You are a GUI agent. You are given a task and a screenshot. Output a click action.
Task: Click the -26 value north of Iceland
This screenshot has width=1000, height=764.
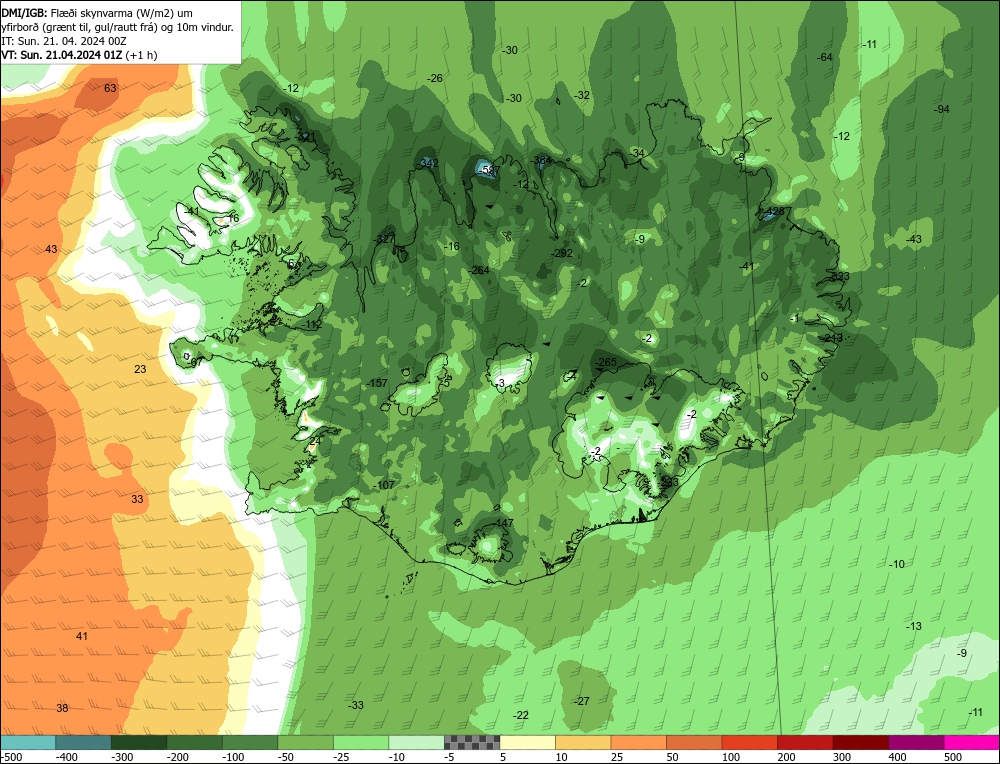[434, 78]
